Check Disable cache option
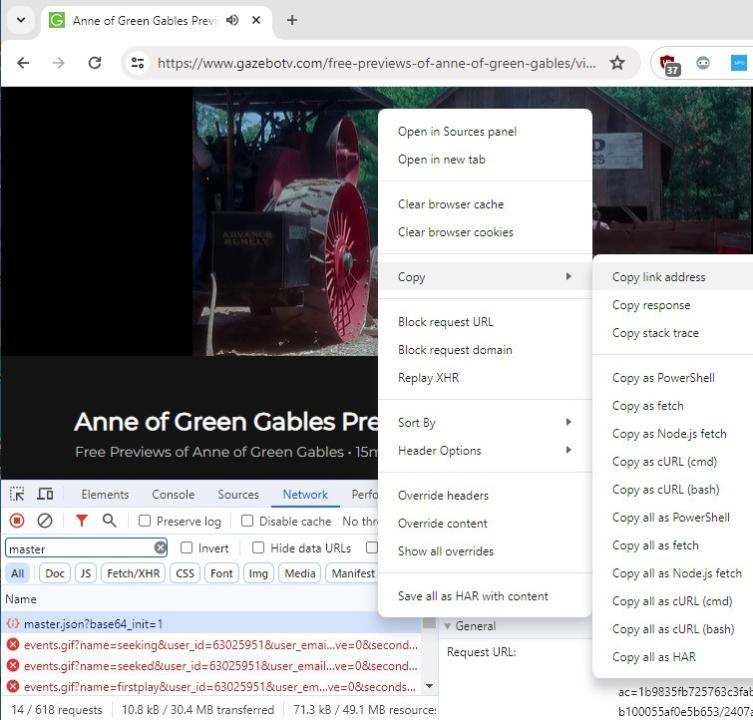 tap(248, 521)
